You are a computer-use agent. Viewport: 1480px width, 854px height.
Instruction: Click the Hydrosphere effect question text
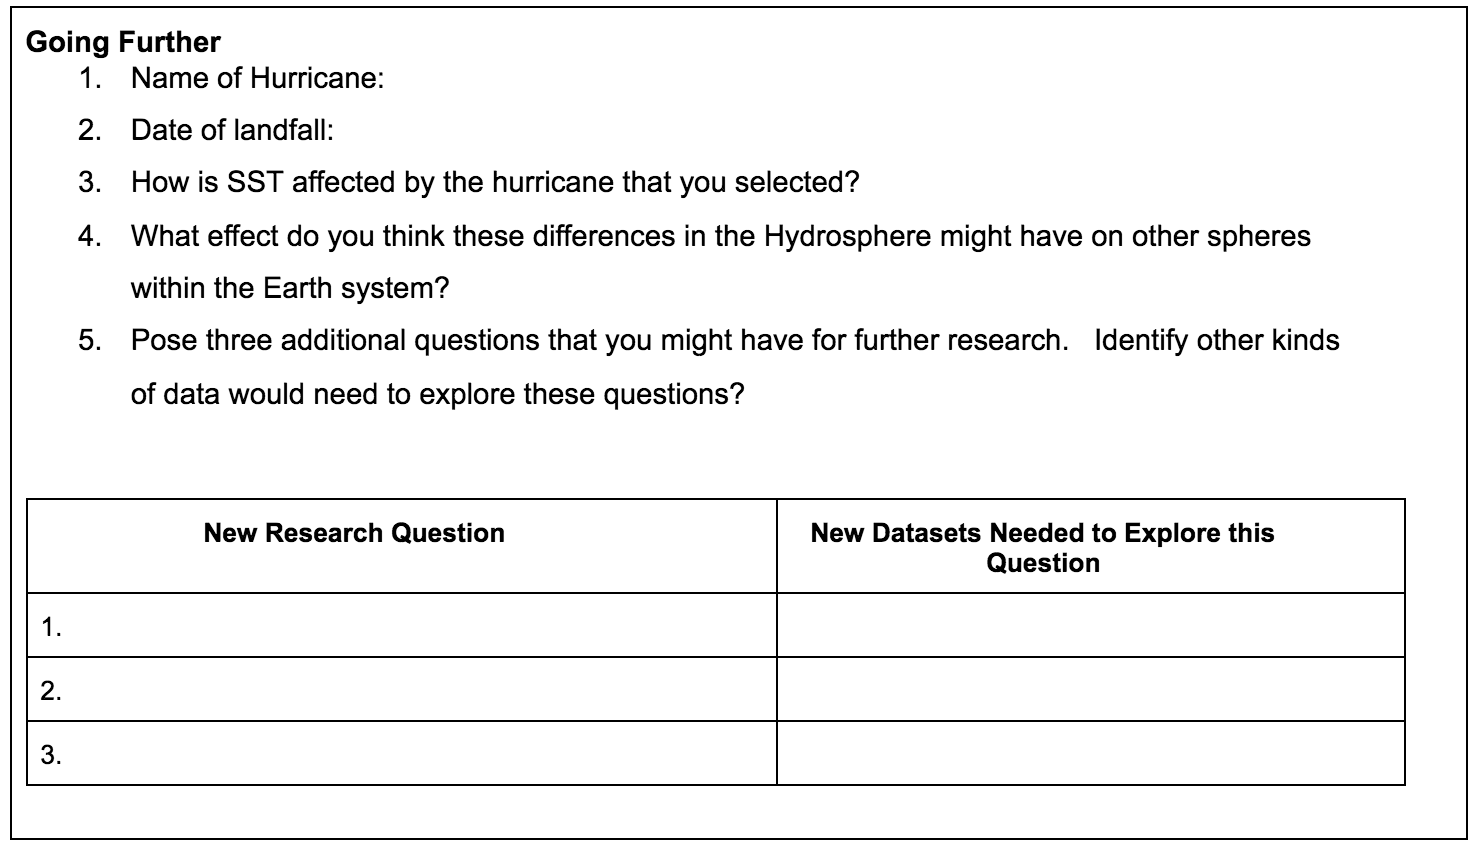tap(720, 236)
